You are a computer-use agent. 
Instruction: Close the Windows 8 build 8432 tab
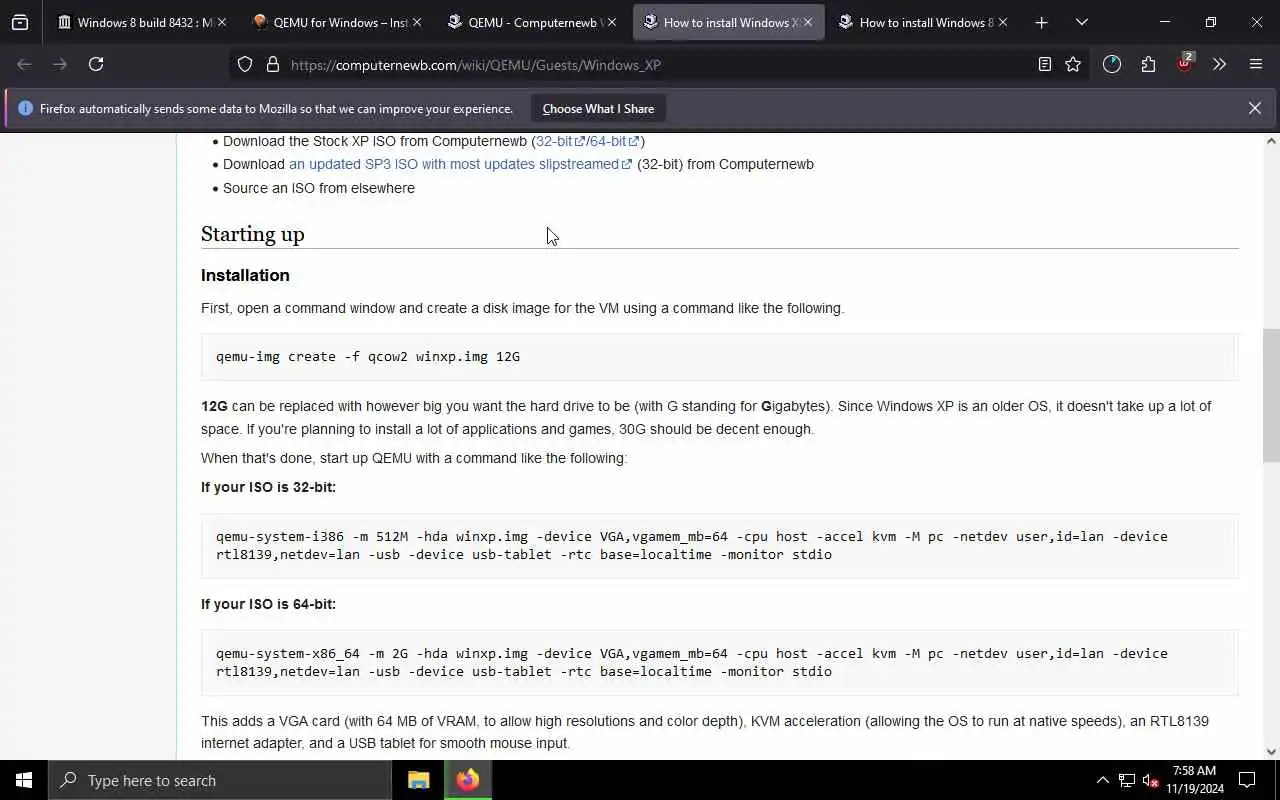[221, 22]
